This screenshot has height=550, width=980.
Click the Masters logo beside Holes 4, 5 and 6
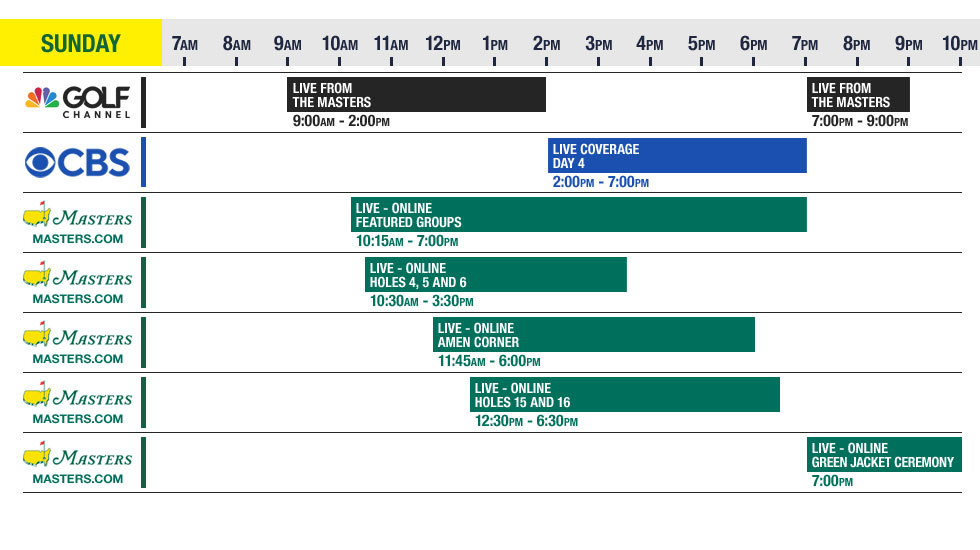[x=78, y=283]
